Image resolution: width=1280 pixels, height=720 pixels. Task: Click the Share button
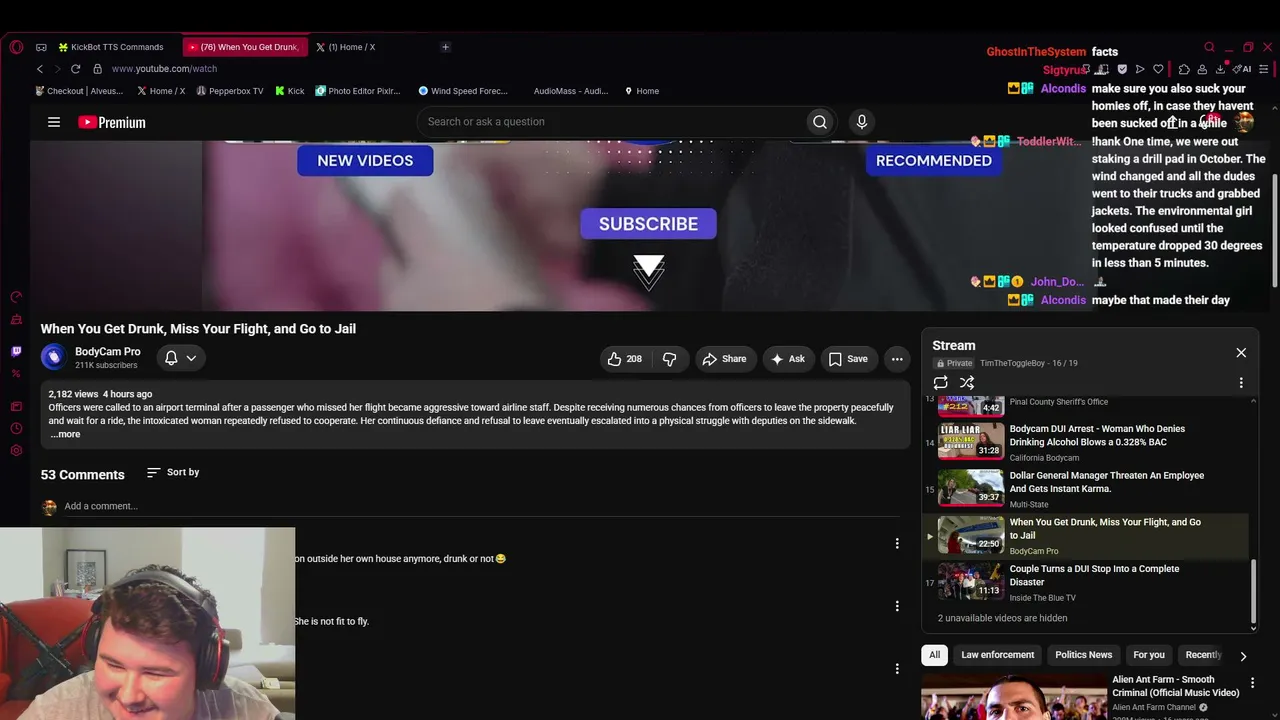[724, 359]
